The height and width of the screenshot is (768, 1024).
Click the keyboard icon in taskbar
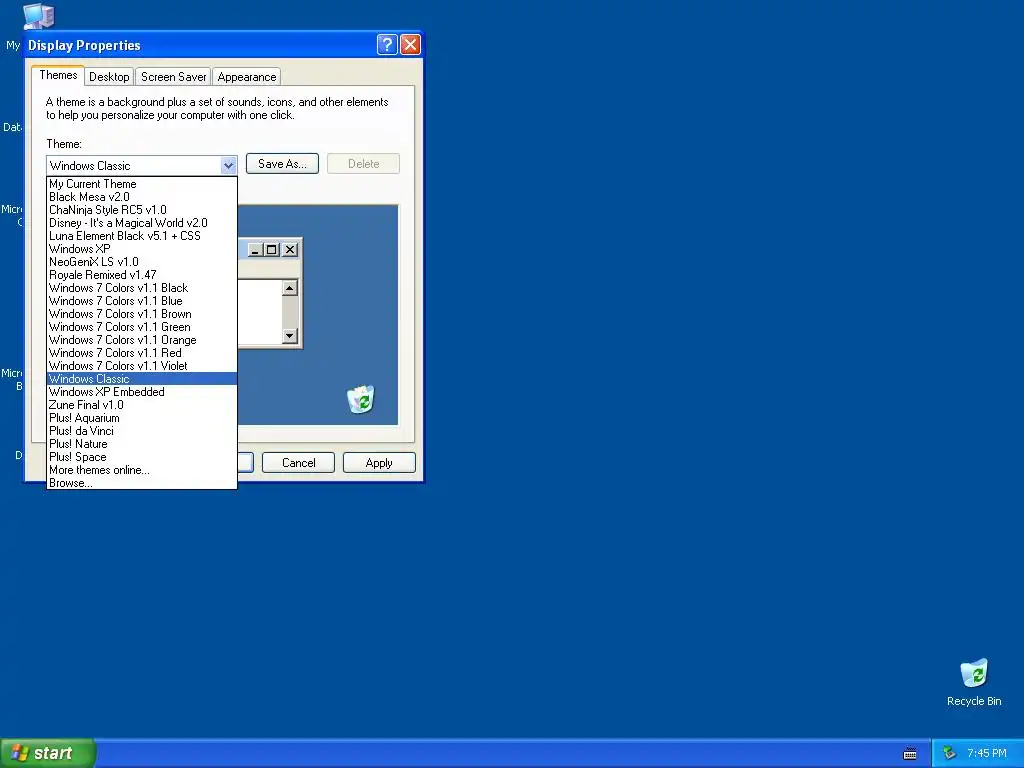tap(910, 754)
